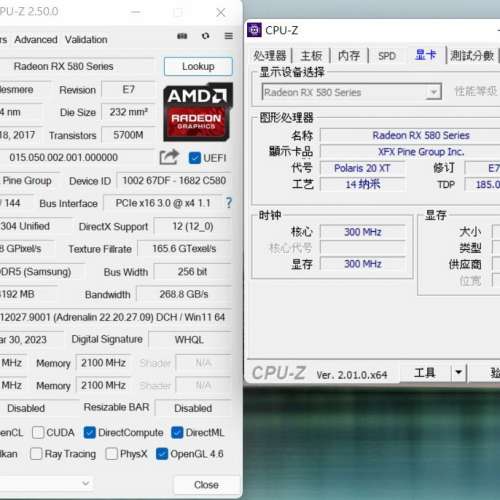Open the 主板 tab in CPU-Z
Viewport: 500px width, 500px height.
[x=312, y=56]
